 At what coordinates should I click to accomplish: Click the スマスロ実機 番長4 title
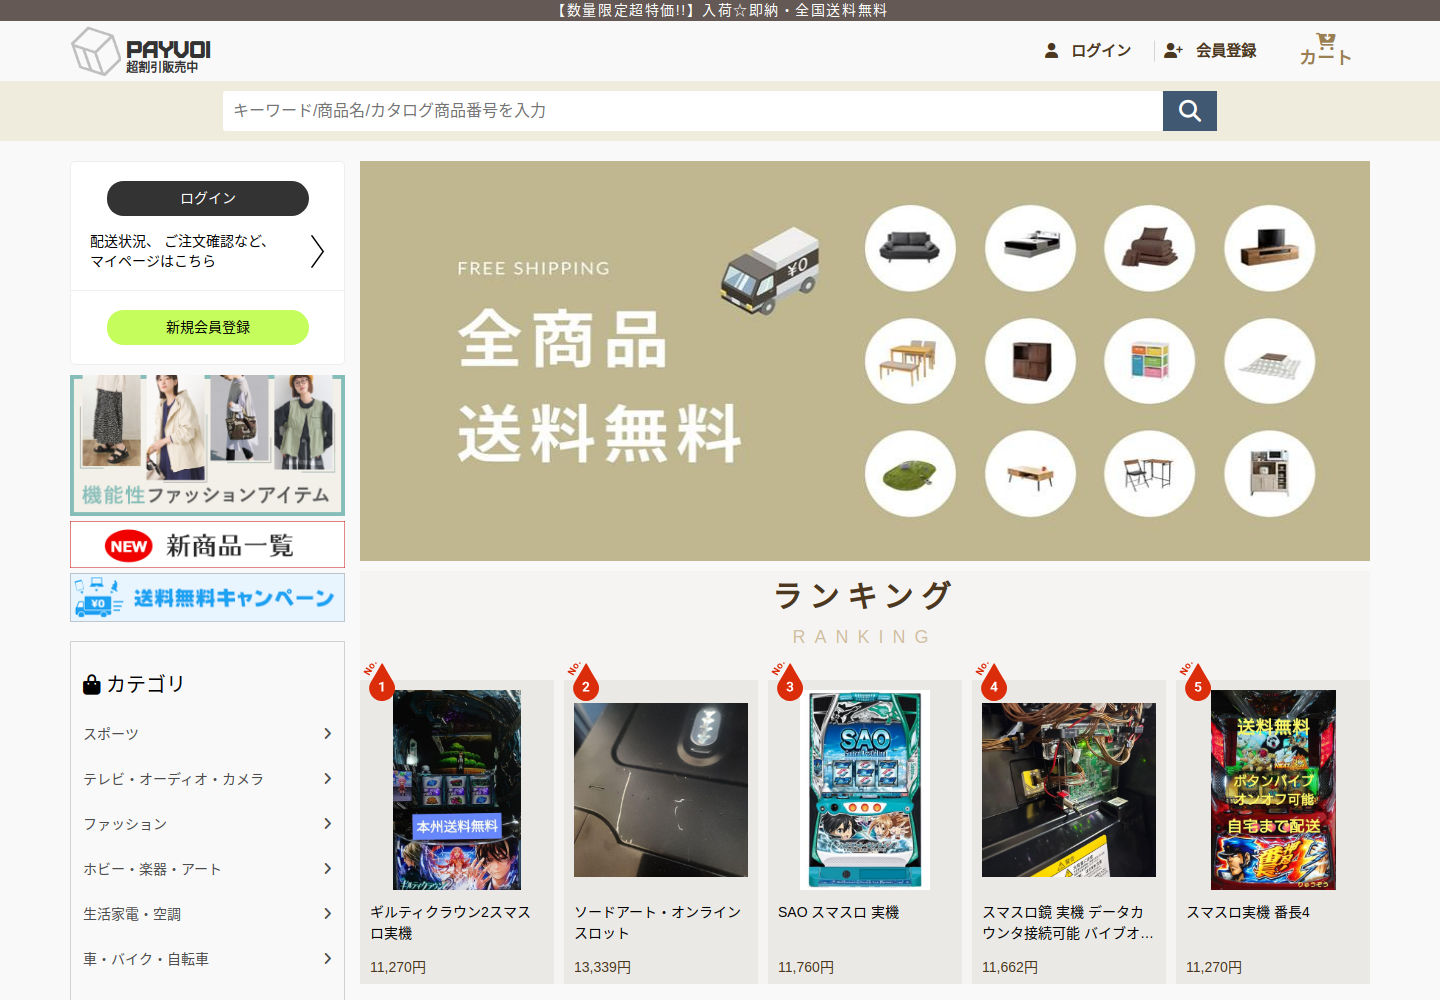1248,912
